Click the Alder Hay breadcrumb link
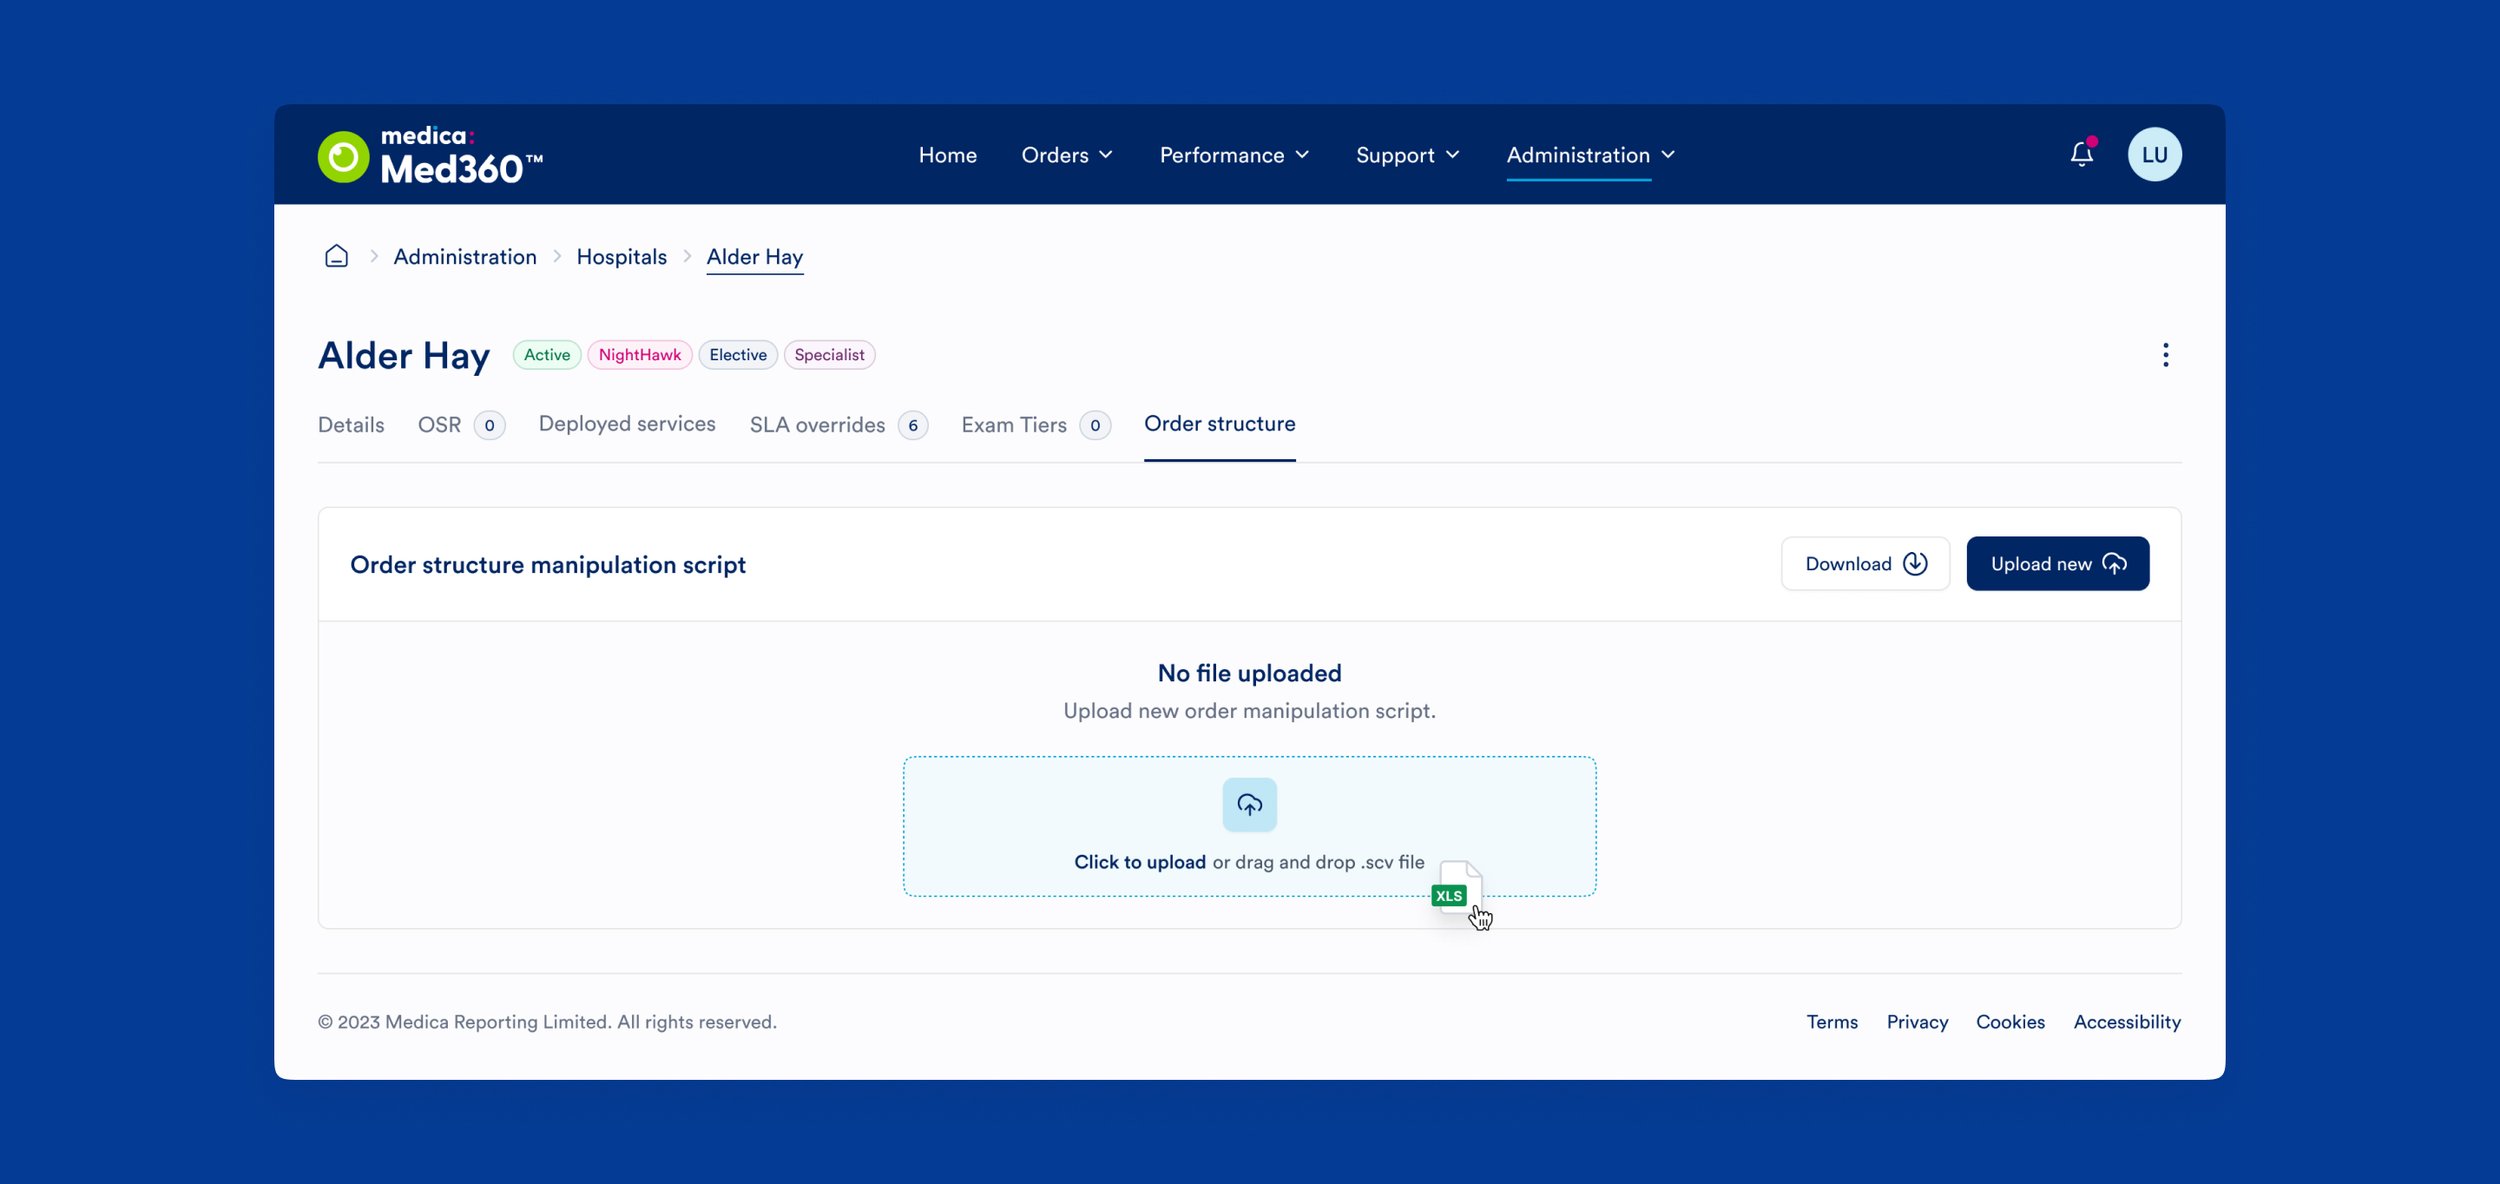The image size is (2500, 1184). 754,257
